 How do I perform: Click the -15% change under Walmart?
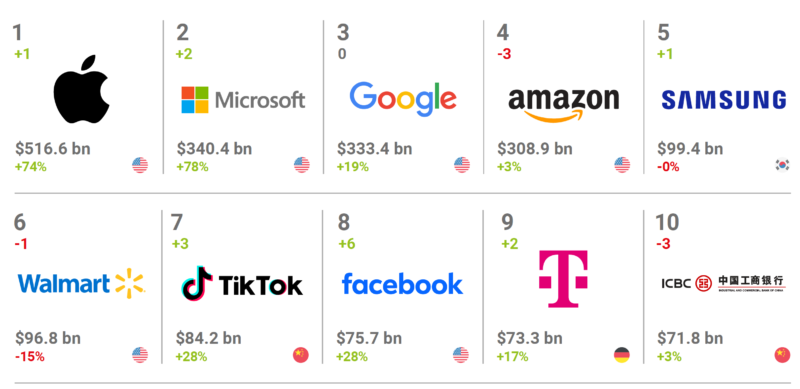[30, 356]
